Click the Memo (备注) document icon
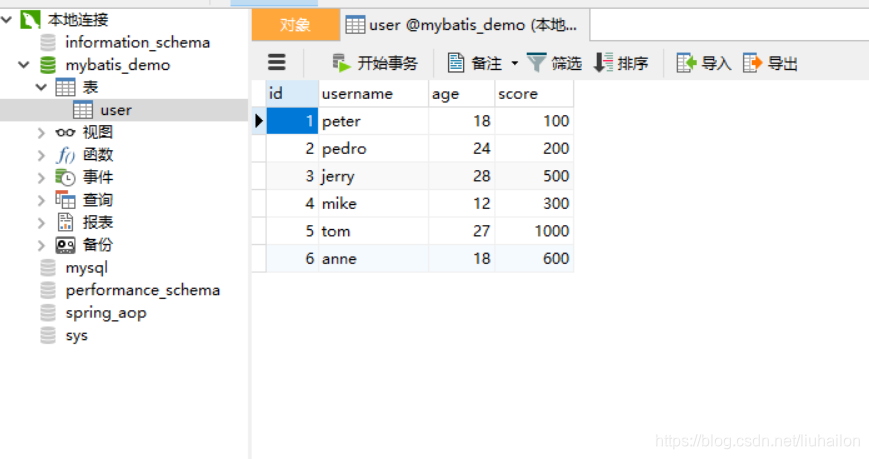869x459 pixels. 456,63
